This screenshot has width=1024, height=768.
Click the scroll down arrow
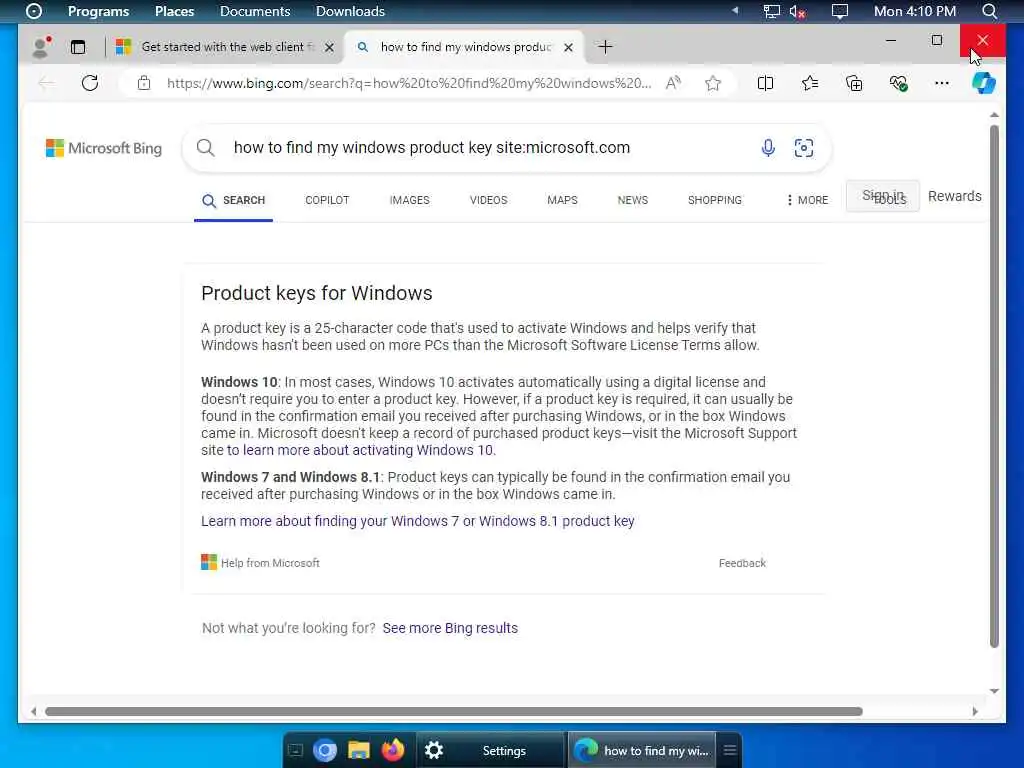pos(994,691)
